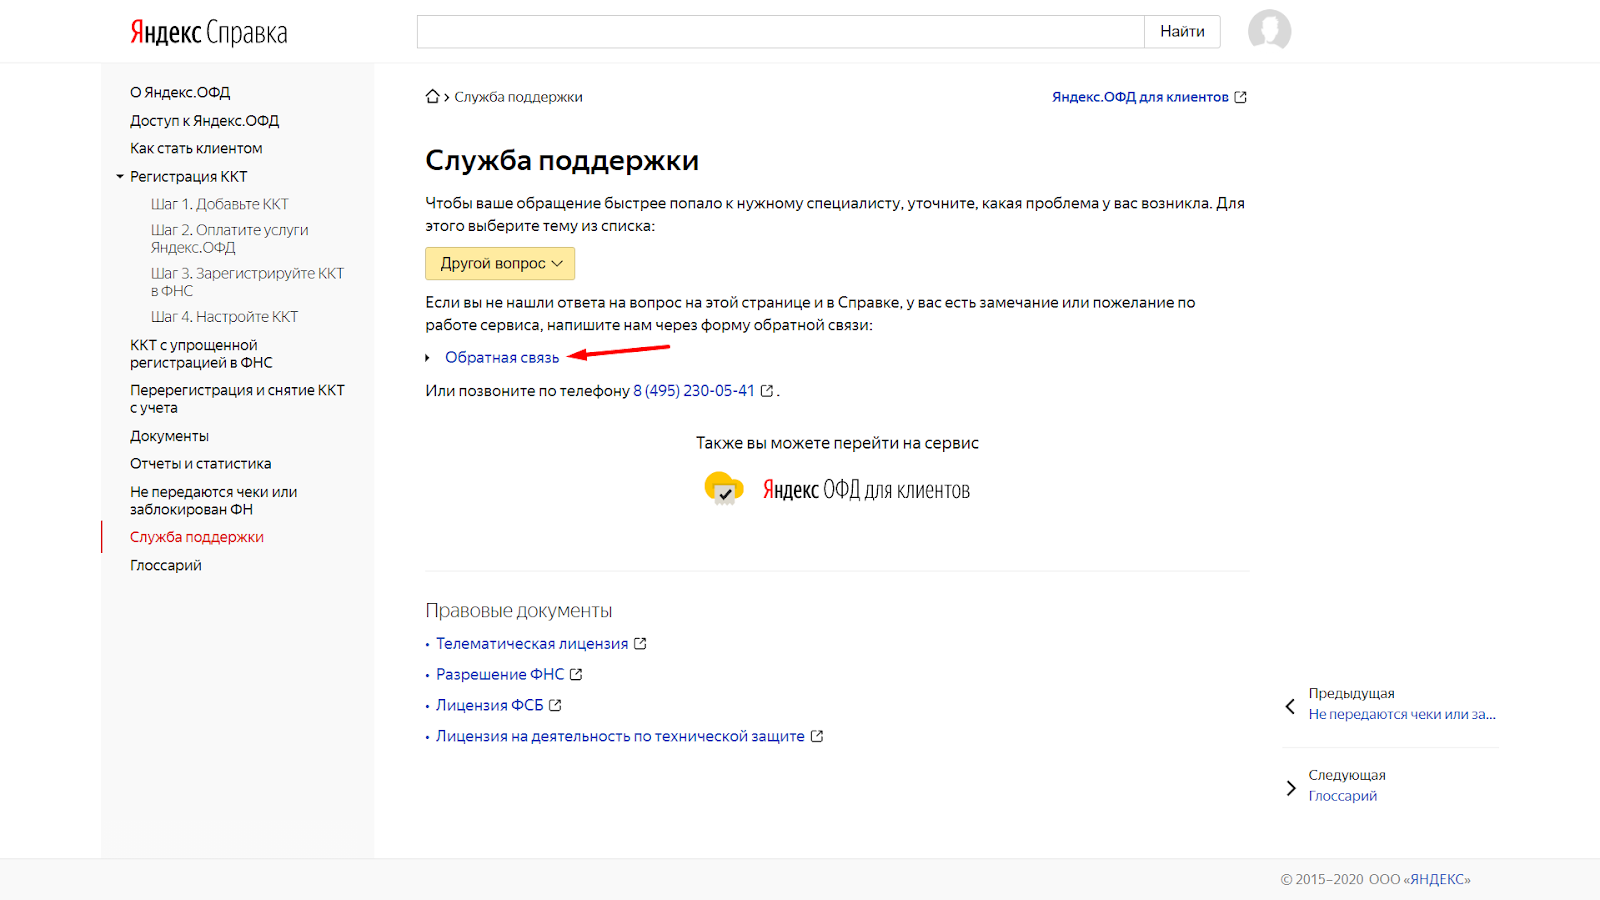Open Не передаются чеки или заблокирован ФН
Screen dimensions: 1600x900
213,501
